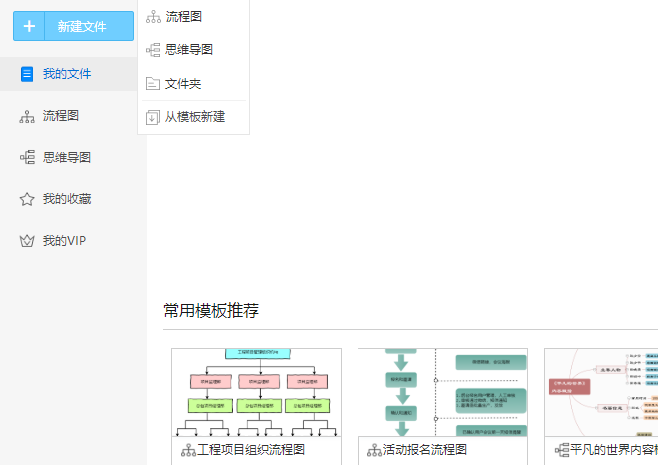Click the flowchart icon in the sidebar
The image size is (658, 465).
point(27,116)
